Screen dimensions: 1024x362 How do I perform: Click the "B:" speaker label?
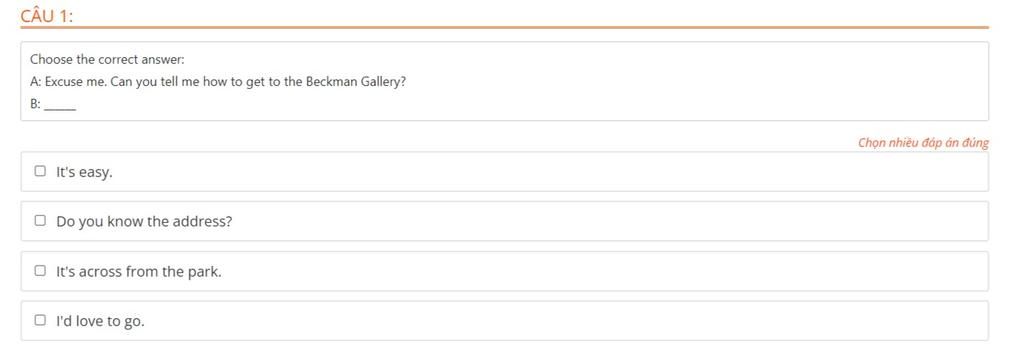point(35,105)
